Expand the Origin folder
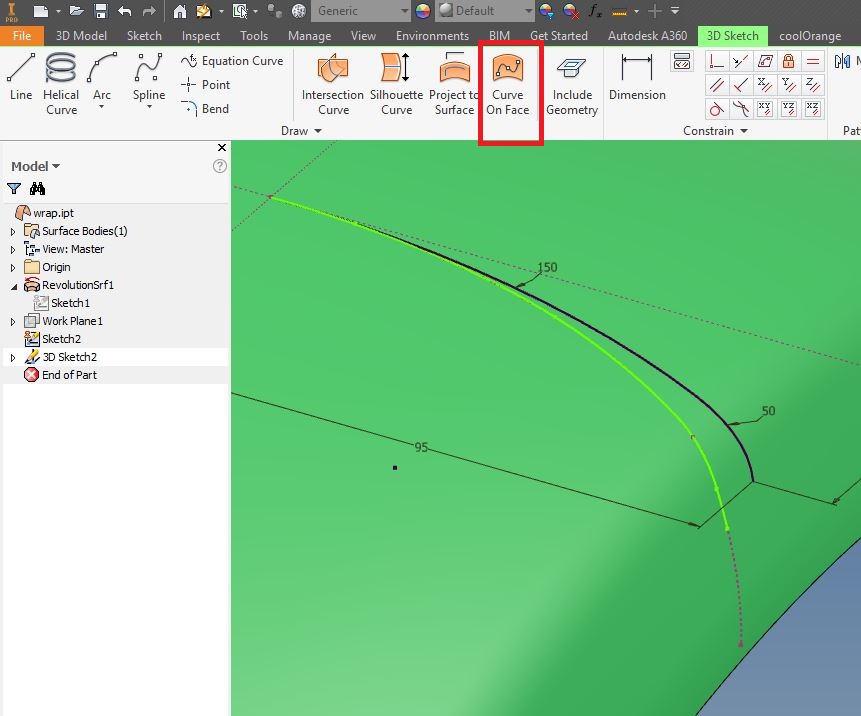861x716 pixels. (x=13, y=267)
